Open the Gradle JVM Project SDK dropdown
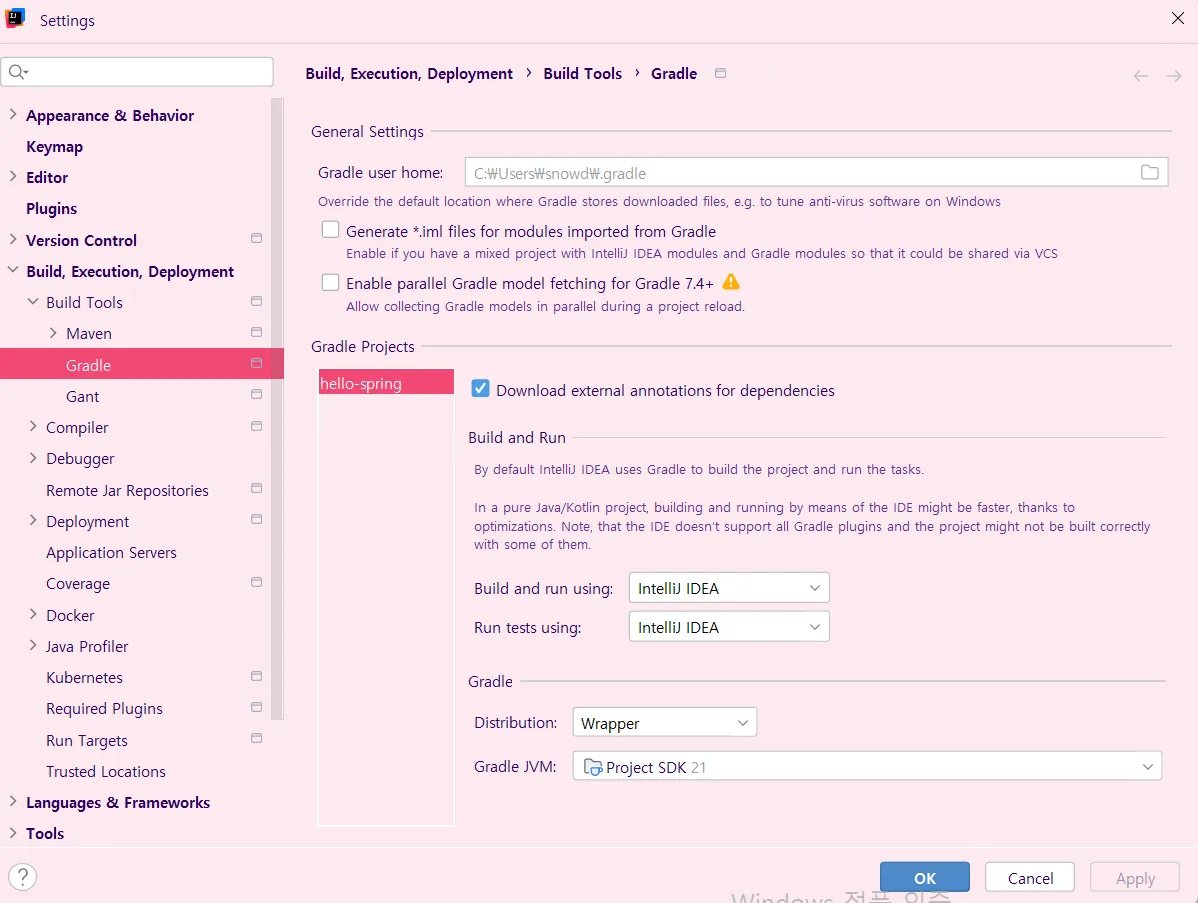The height and width of the screenshot is (903, 1198). 867,766
